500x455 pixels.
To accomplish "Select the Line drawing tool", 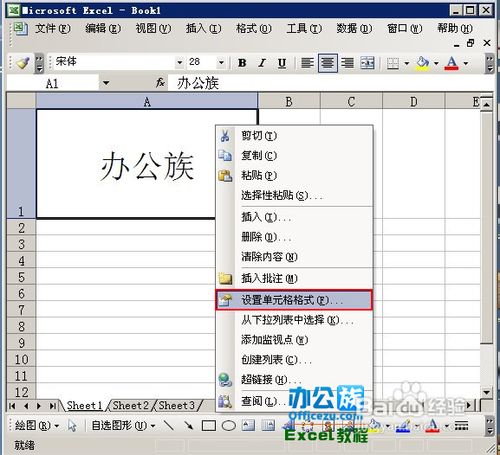I will pyautogui.click(x=169, y=425).
